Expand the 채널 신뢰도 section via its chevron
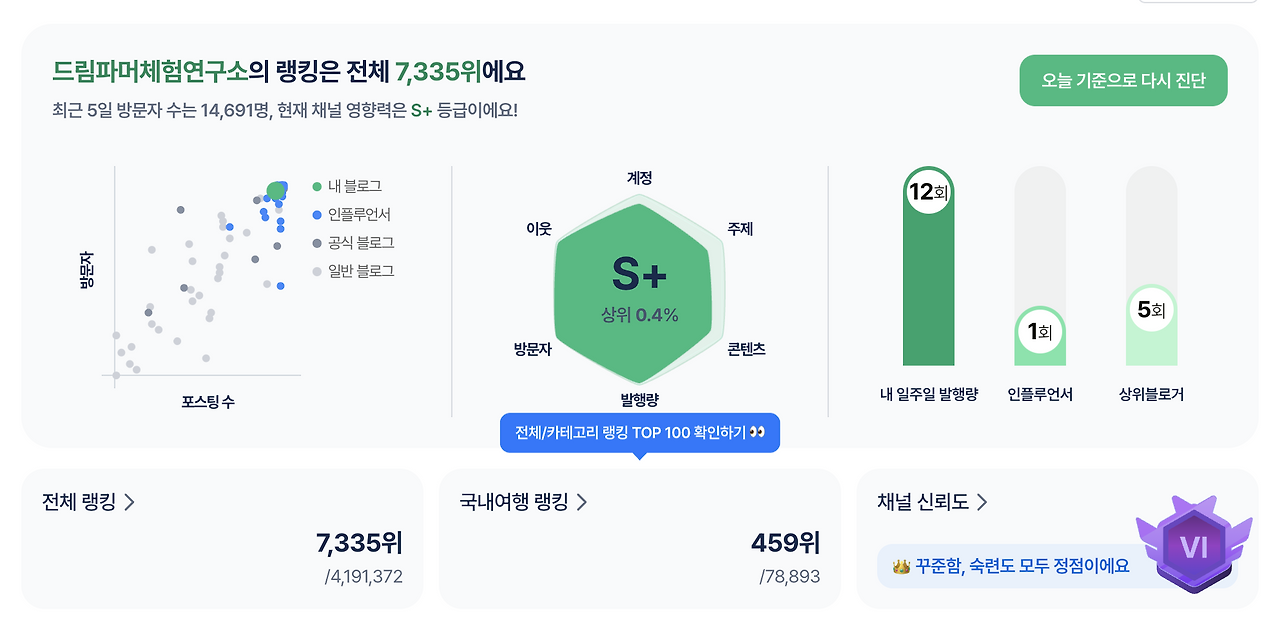 [984, 501]
